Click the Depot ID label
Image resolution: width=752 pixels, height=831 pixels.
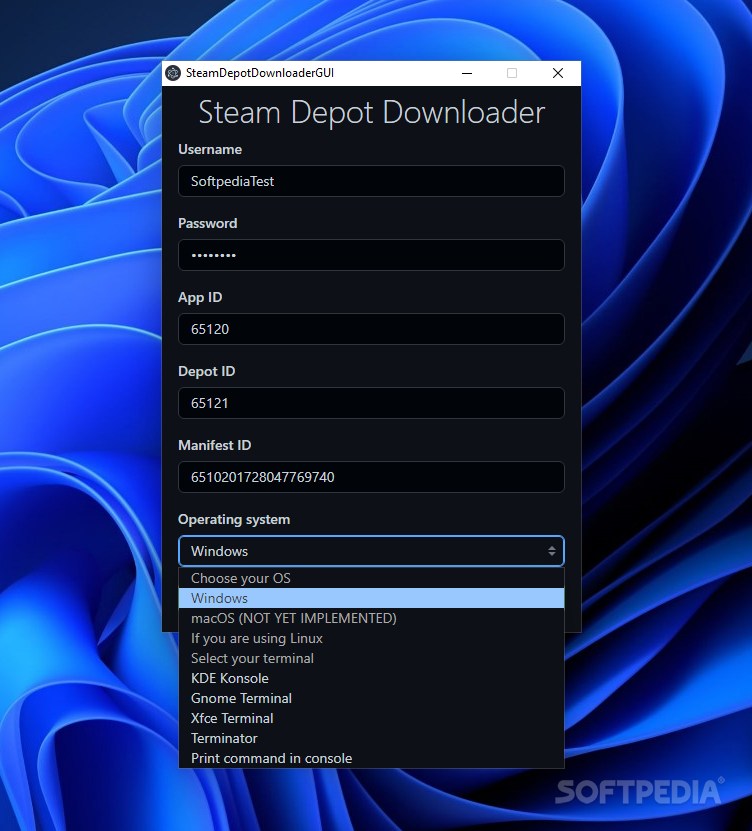click(x=207, y=372)
